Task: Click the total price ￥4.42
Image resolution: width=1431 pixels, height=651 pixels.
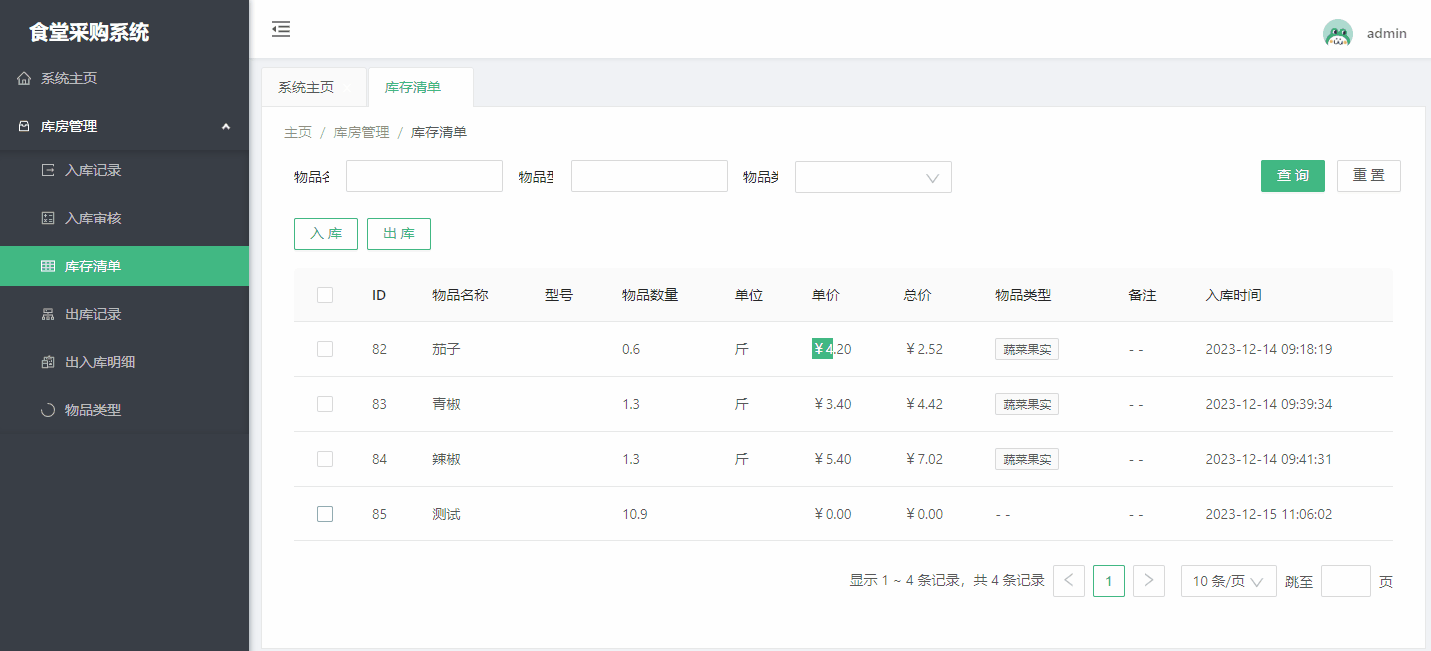Action: [x=924, y=404]
